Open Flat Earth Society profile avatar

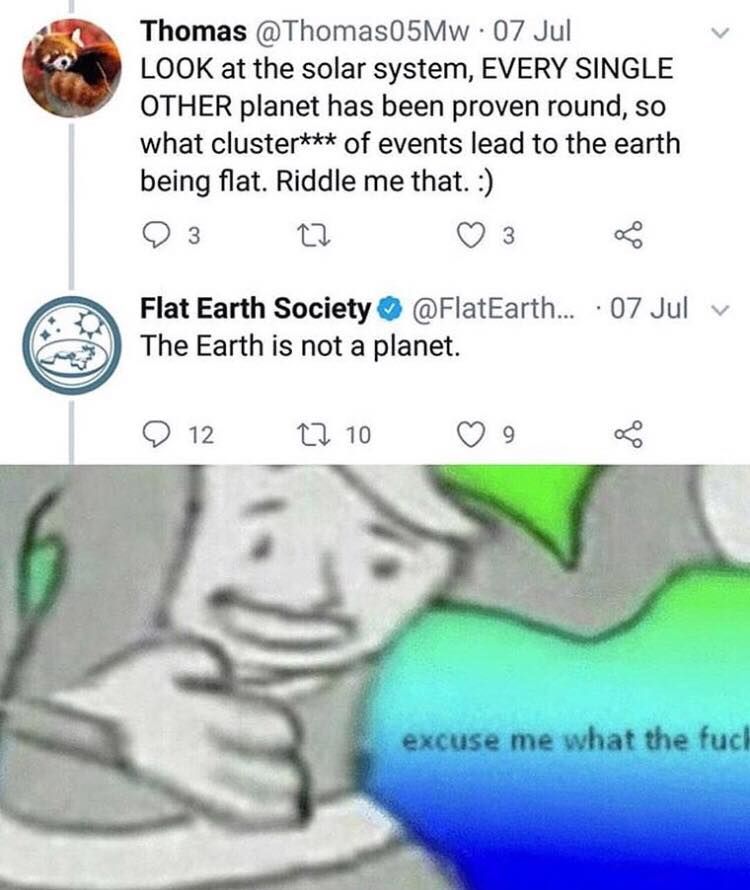coord(72,345)
